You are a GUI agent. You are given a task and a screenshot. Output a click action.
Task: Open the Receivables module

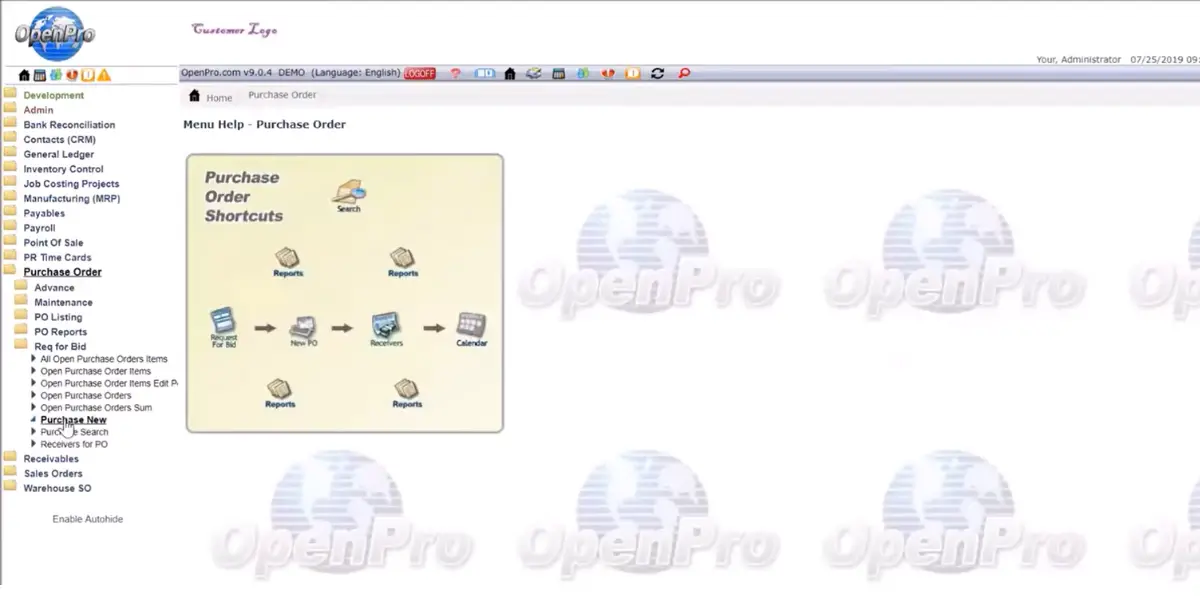click(51, 459)
